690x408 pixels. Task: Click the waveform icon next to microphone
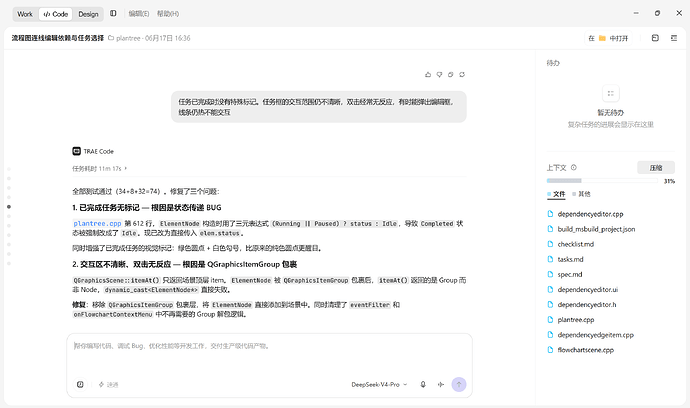coord(440,384)
